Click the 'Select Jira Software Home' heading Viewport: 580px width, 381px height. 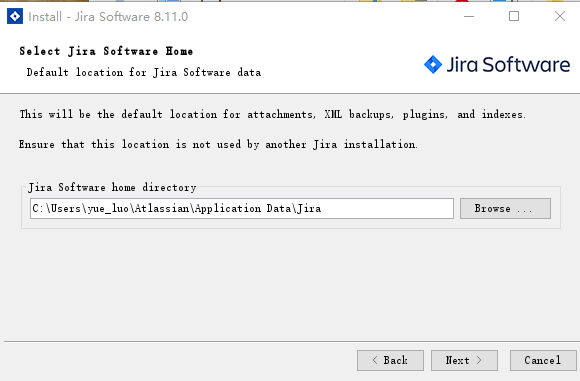pyautogui.click(x=106, y=51)
